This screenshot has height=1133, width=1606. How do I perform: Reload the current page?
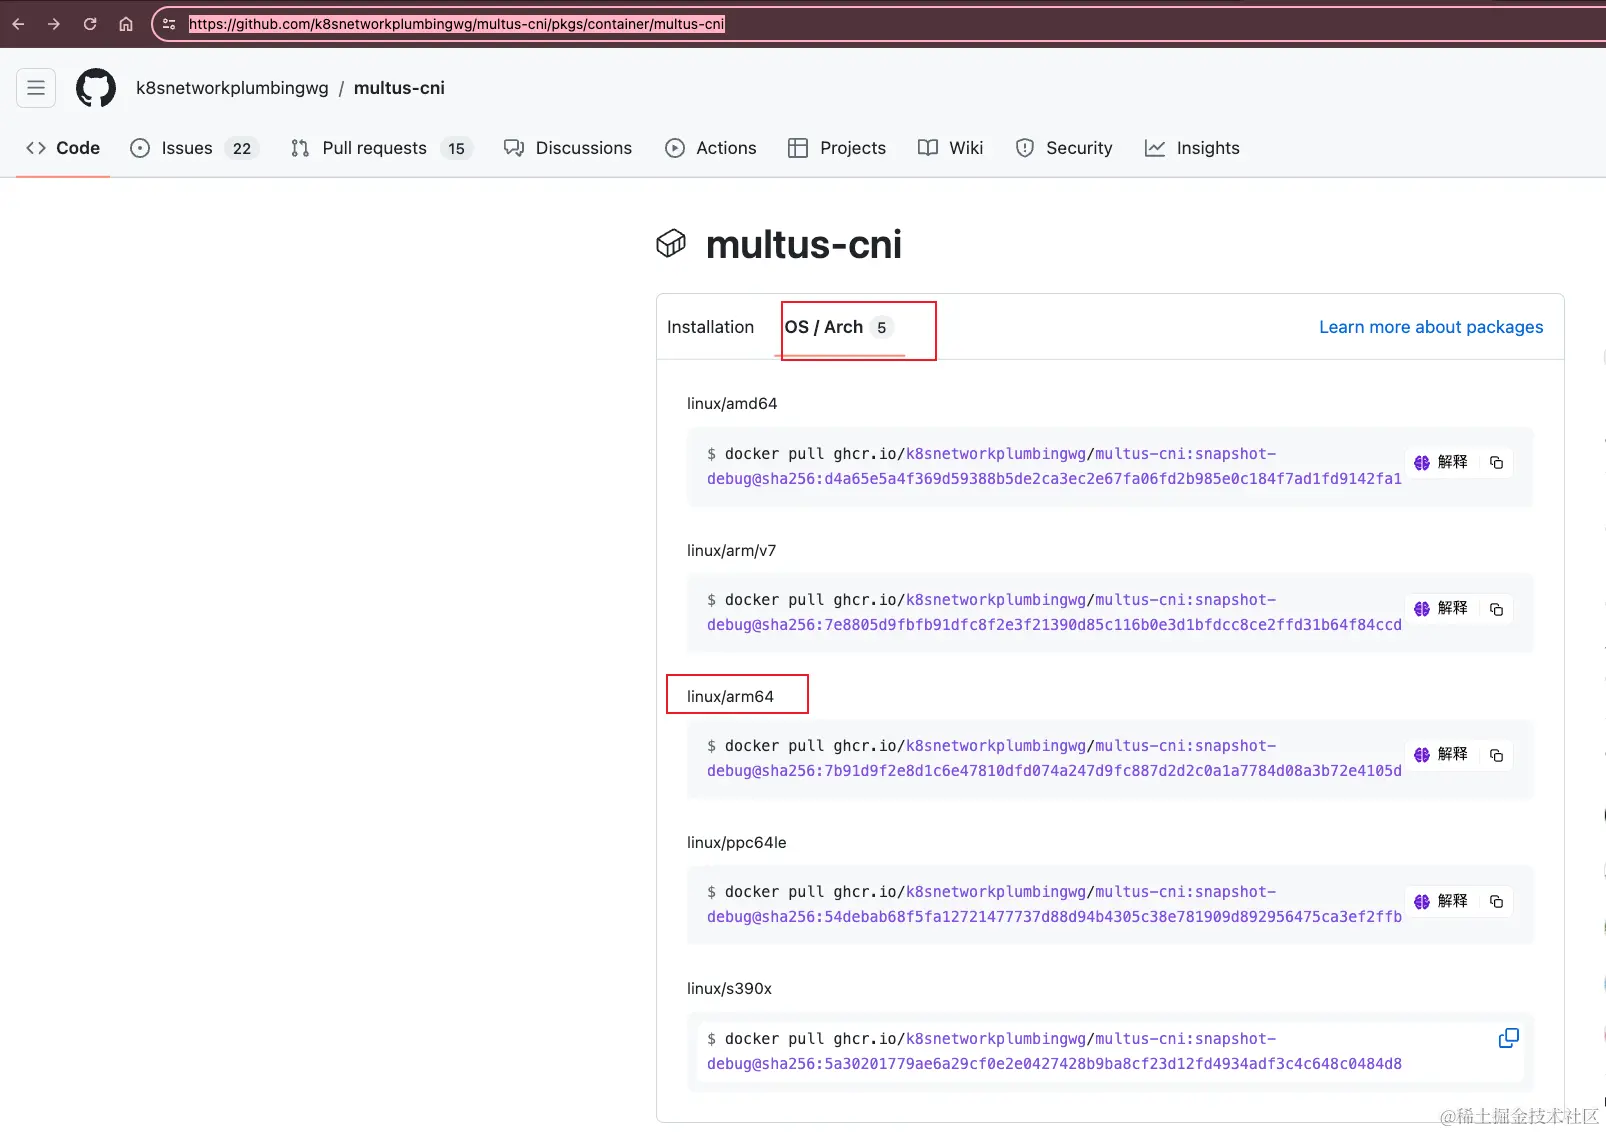[x=90, y=24]
